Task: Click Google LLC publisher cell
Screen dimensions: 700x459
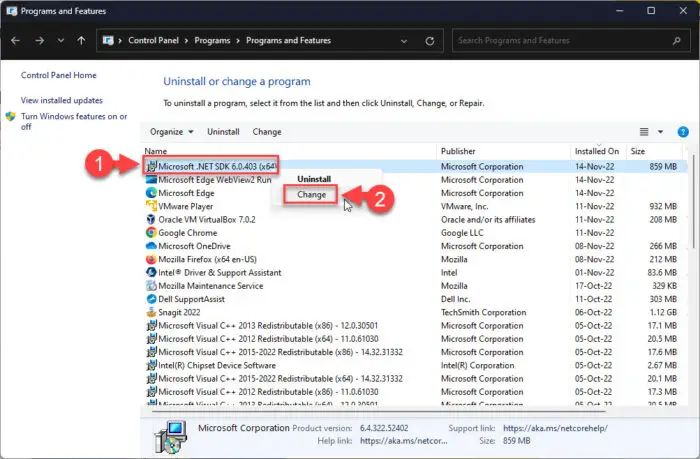Action: (462, 233)
